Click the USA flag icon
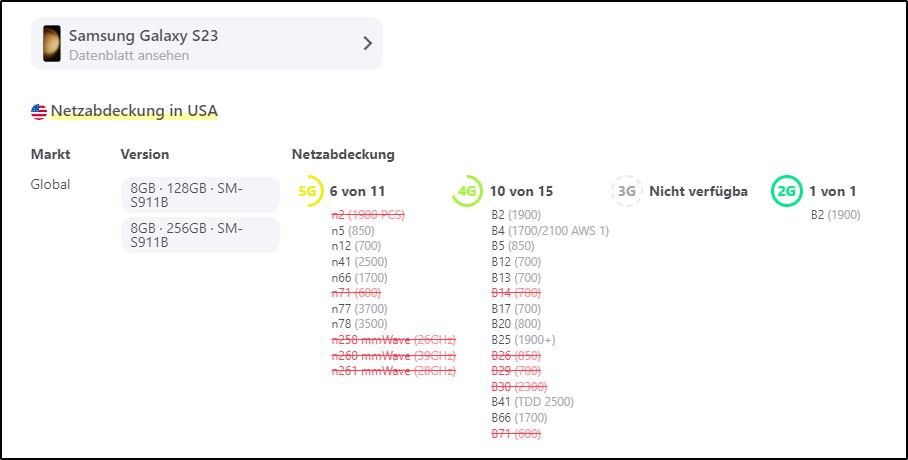 click(x=39, y=112)
